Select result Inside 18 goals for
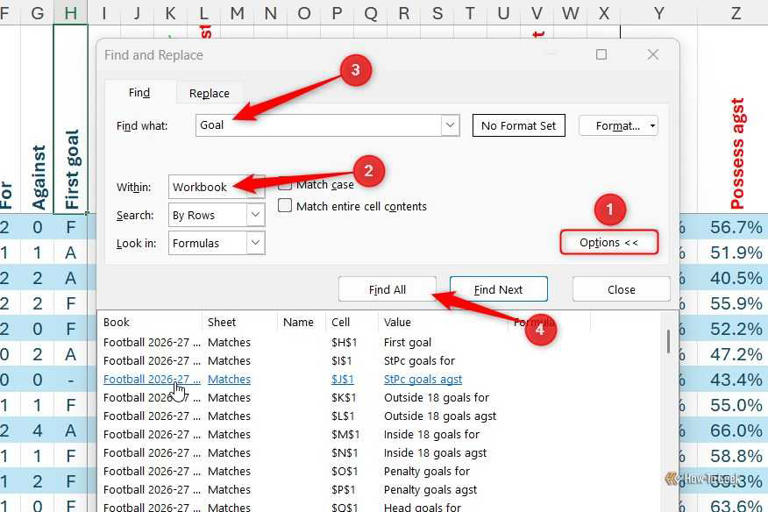Screen dimensions: 768x512 (380, 434)
